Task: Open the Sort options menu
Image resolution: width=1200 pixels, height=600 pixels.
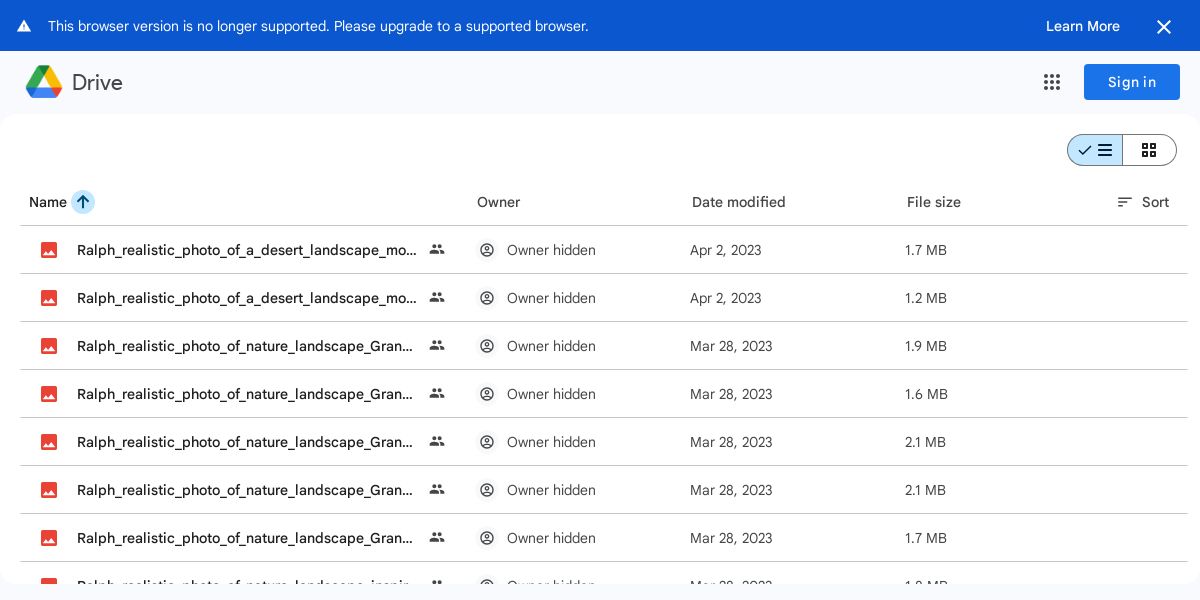Action: [x=1143, y=202]
